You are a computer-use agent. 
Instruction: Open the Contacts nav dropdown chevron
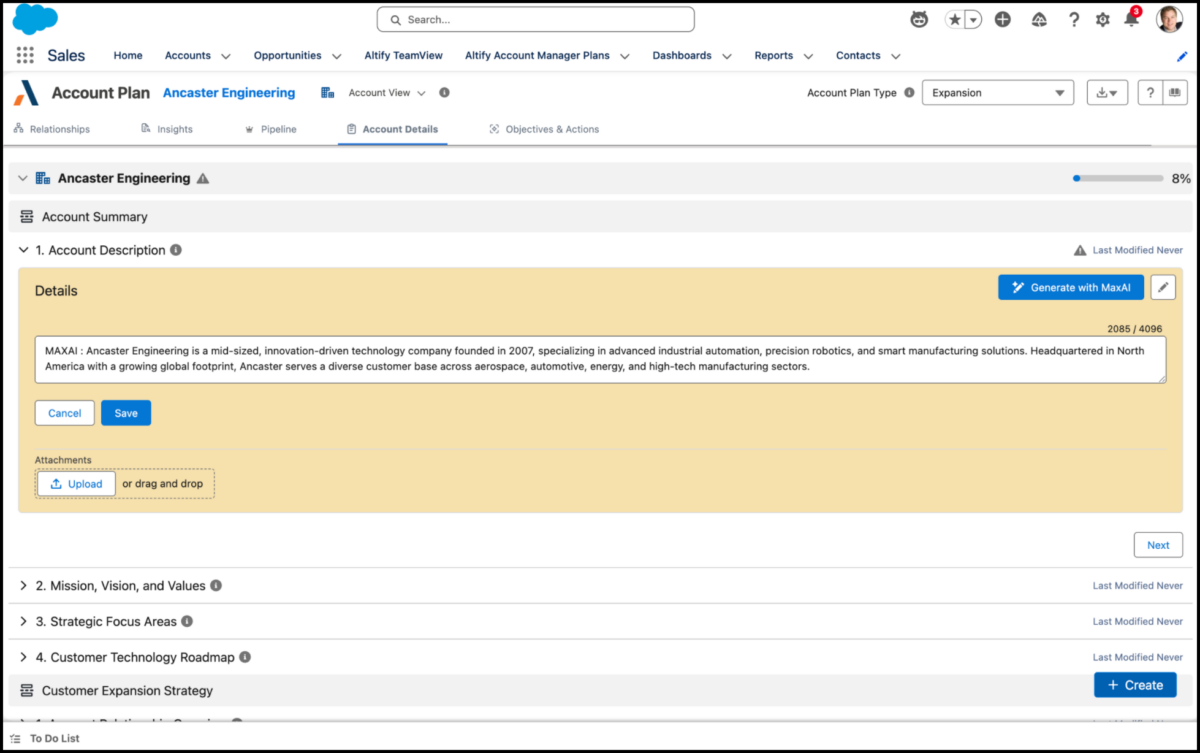point(896,56)
